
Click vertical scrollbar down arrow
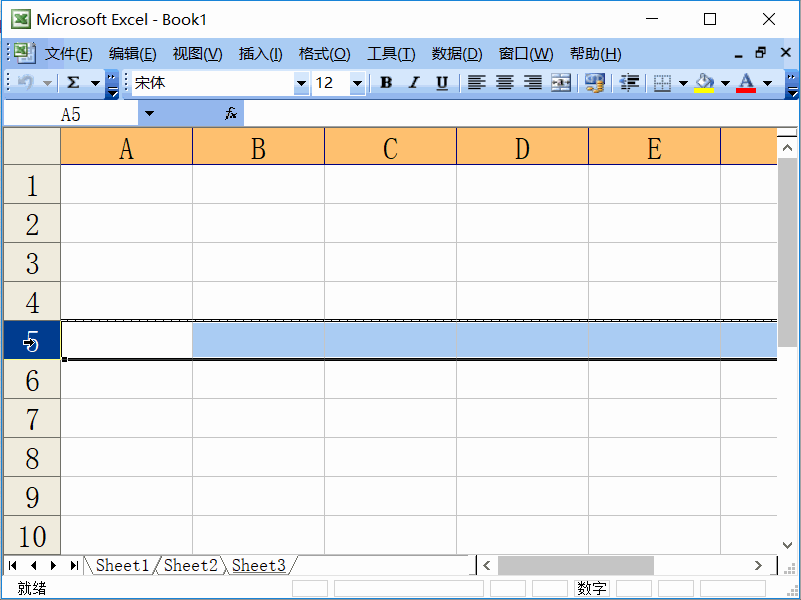[x=787, y=545]
